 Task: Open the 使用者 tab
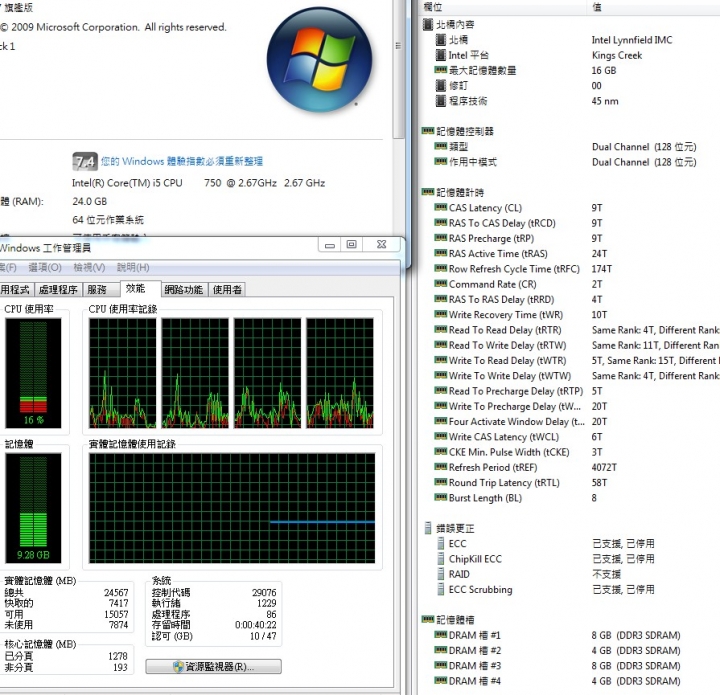point(227,290)
